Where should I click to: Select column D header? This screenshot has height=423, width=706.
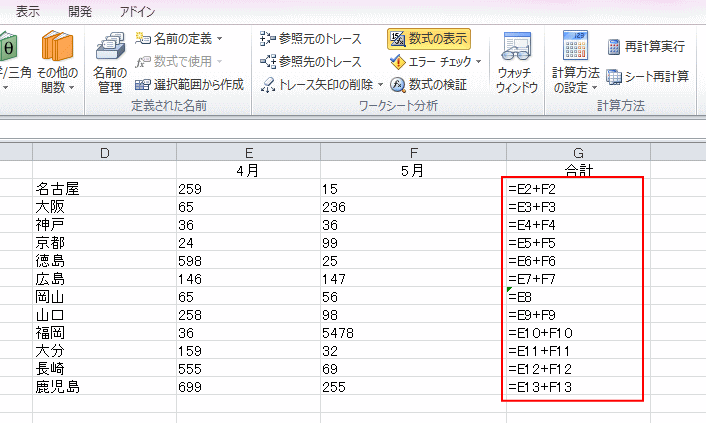coord(104,153)
